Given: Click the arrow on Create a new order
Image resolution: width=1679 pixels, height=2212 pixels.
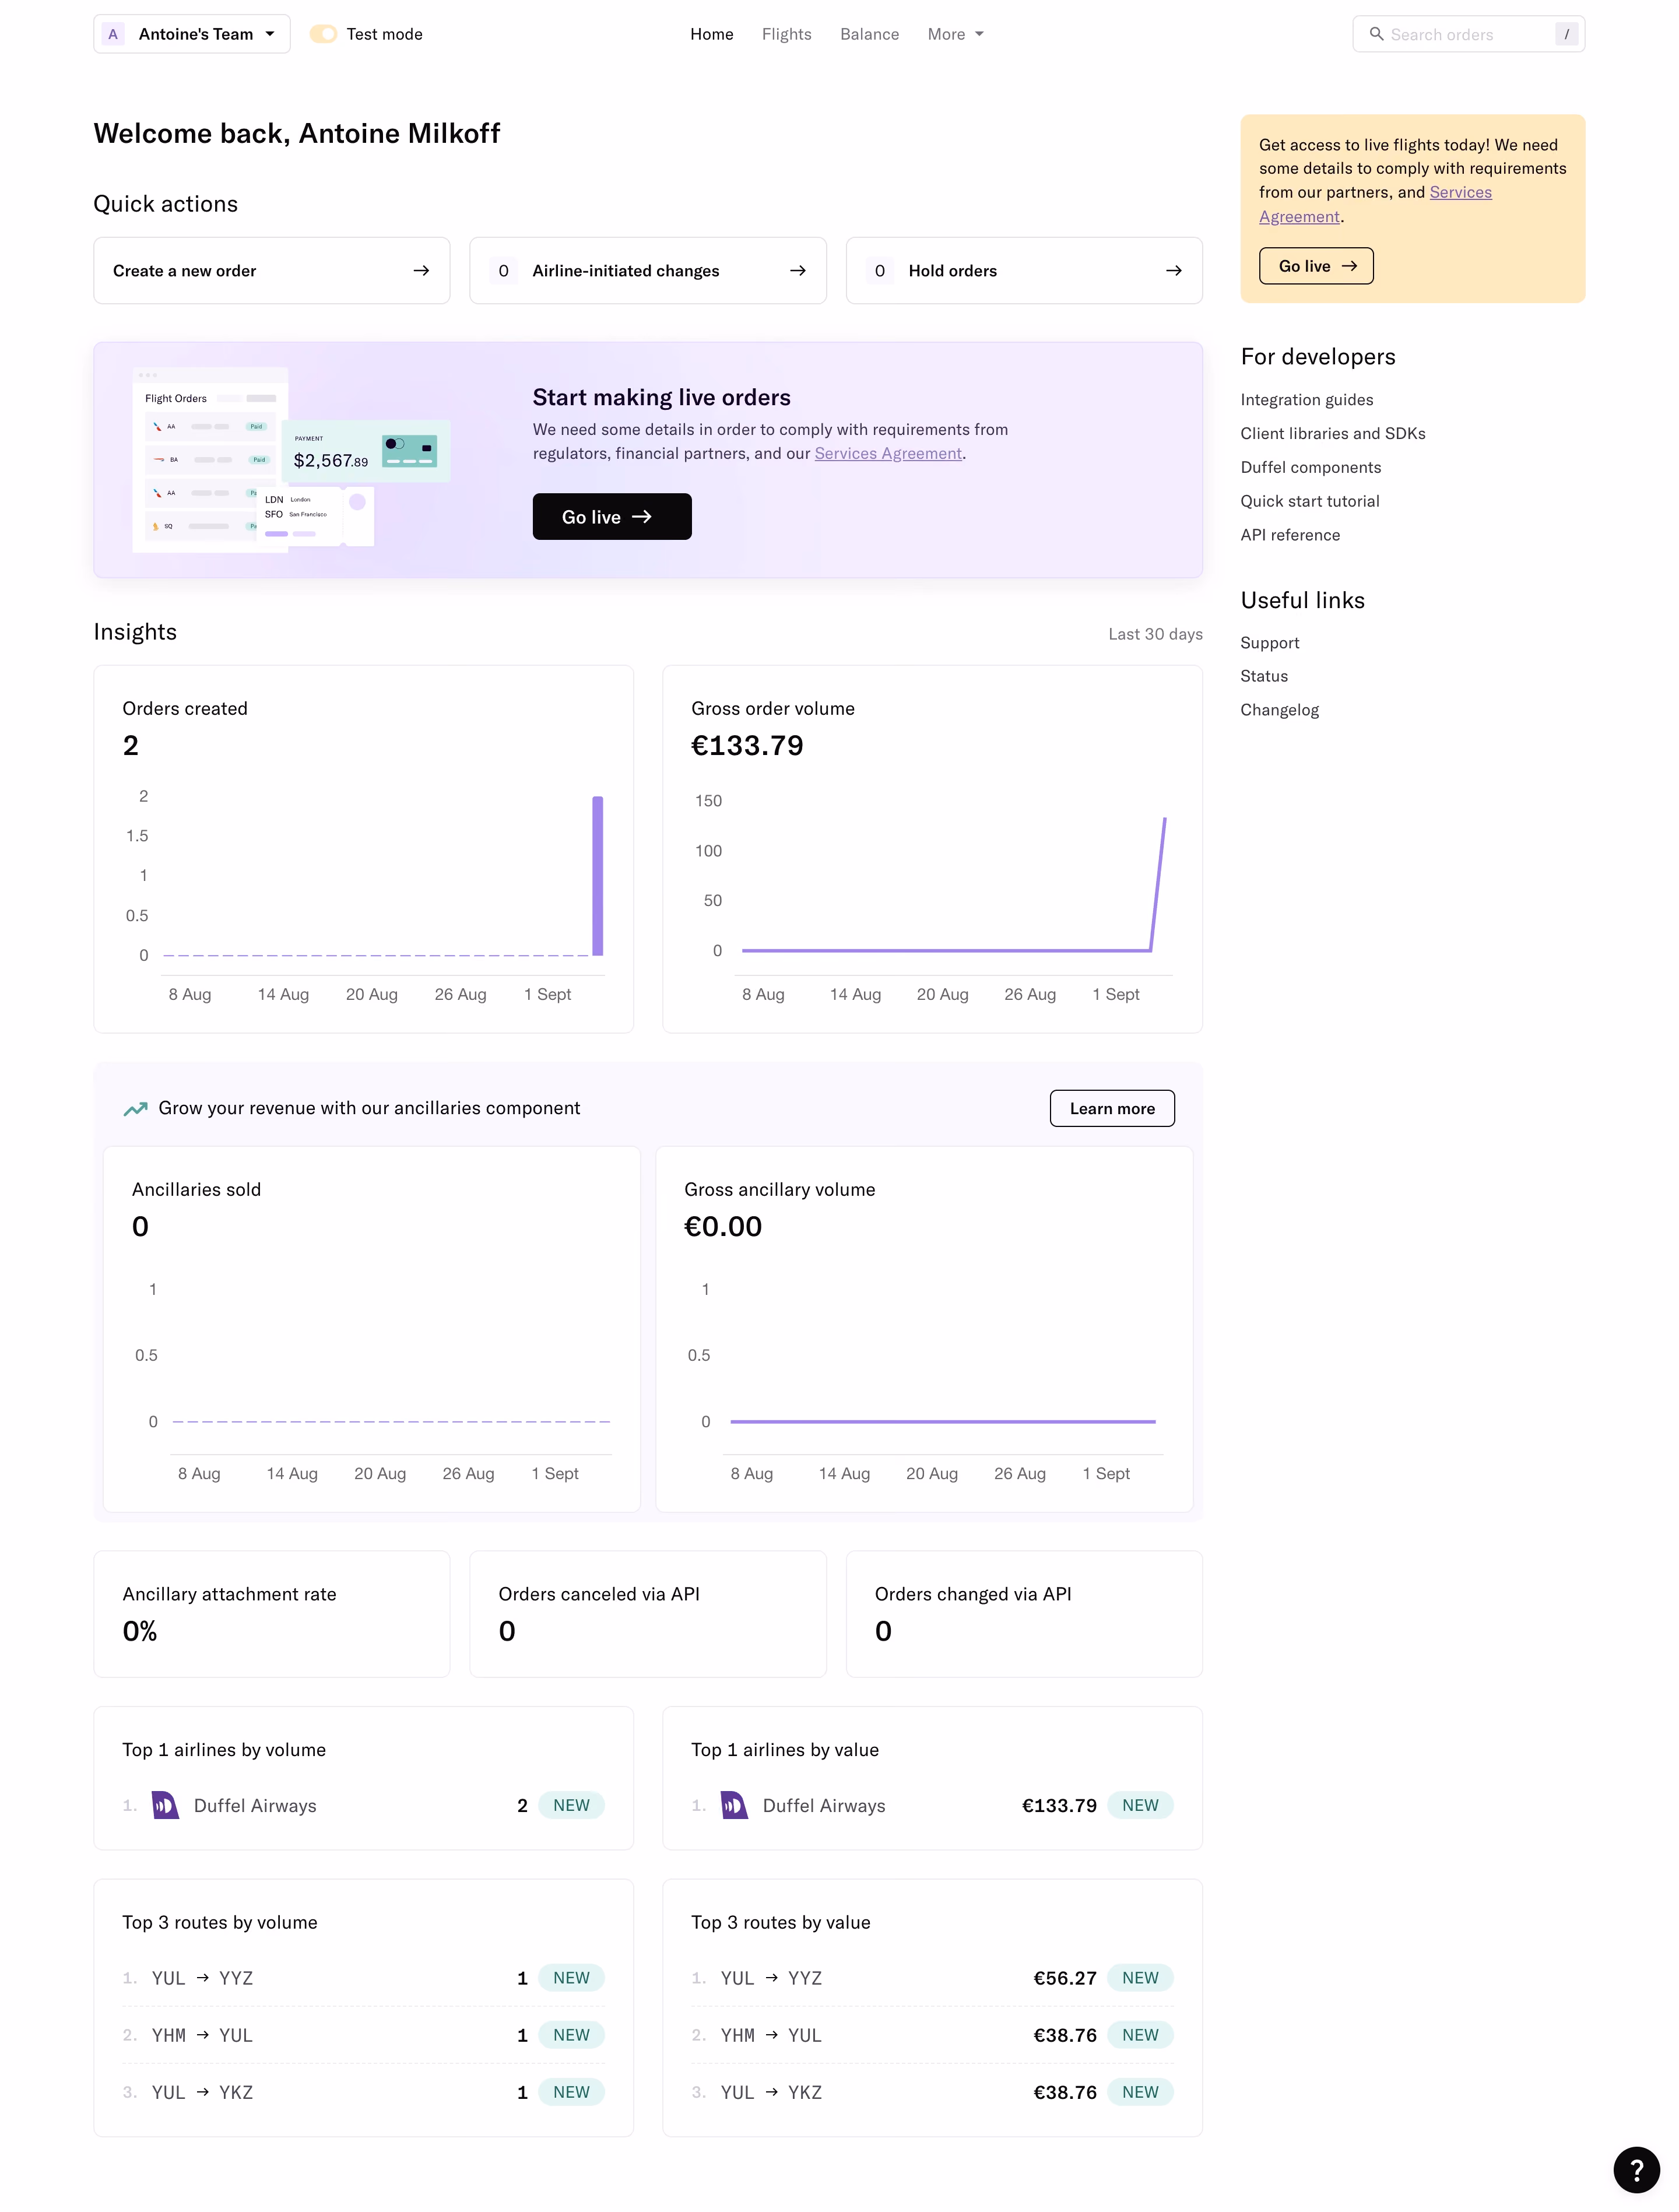Looking at the screenshot, I should tap(421, 271).
